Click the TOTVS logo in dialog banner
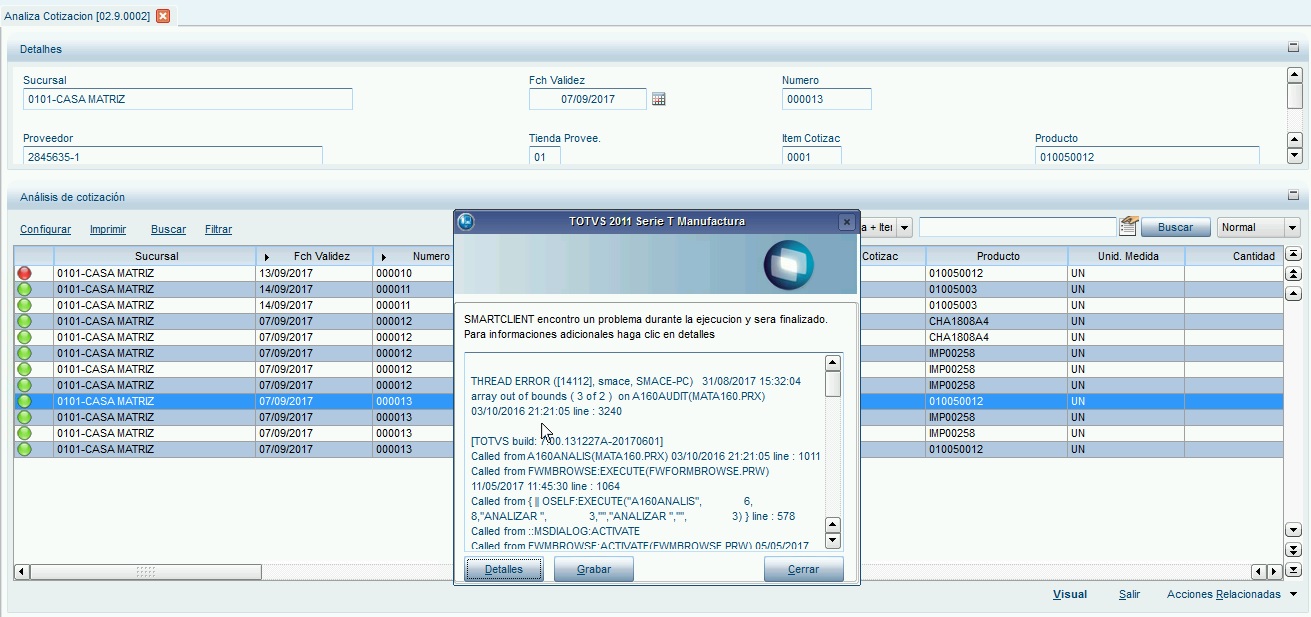 point(788,265)
